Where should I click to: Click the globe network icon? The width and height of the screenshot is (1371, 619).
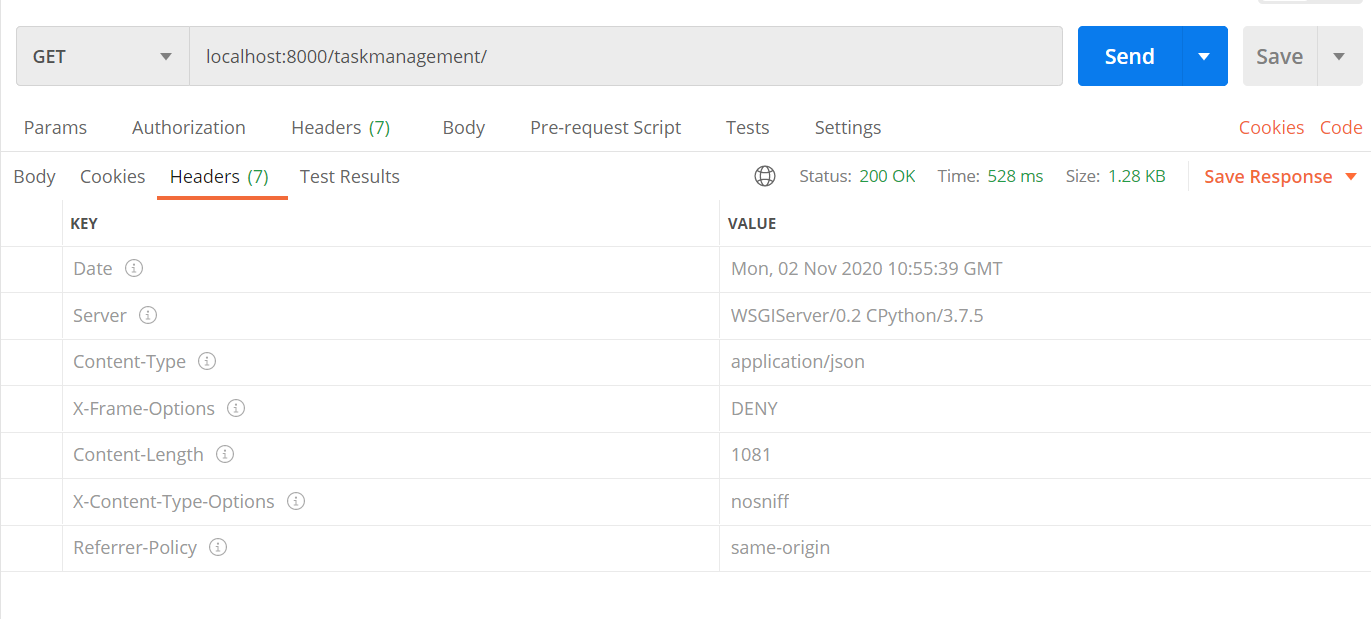(x=765, y=177)
